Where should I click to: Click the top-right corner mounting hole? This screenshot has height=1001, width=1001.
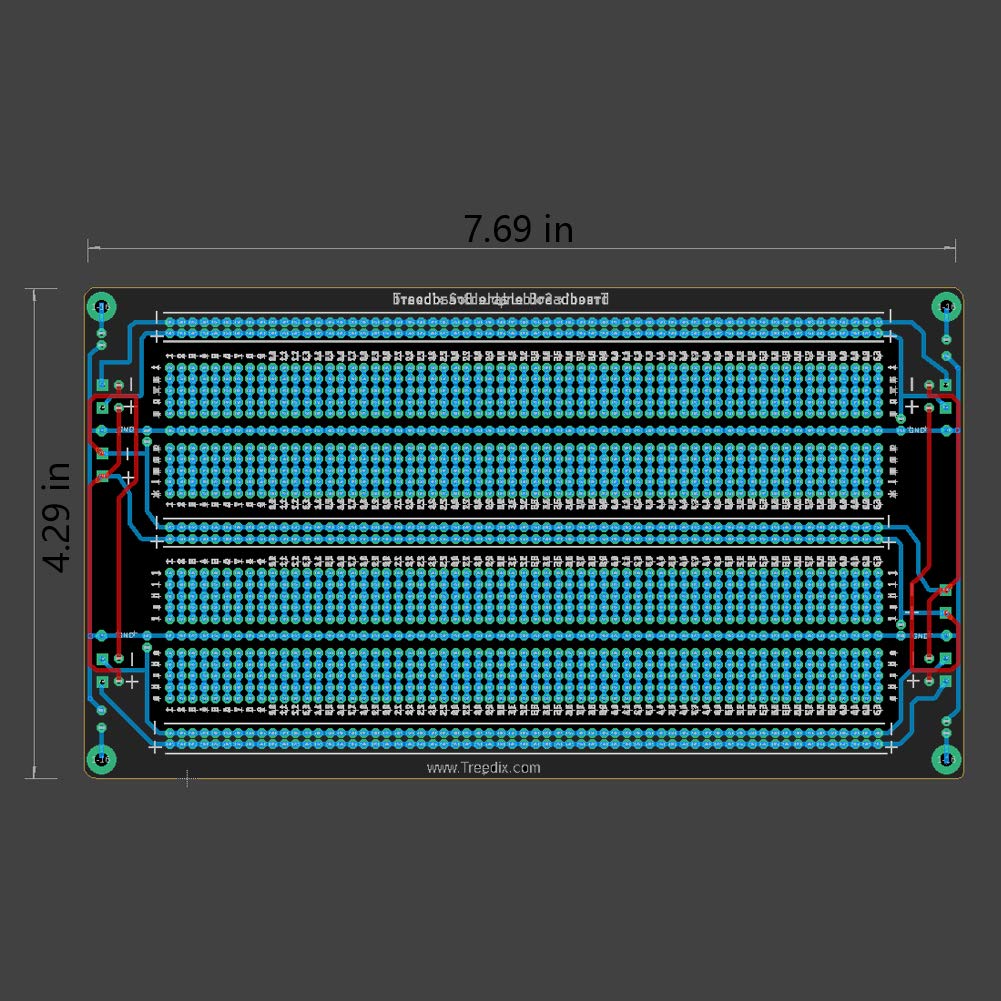tap(946, 304)
